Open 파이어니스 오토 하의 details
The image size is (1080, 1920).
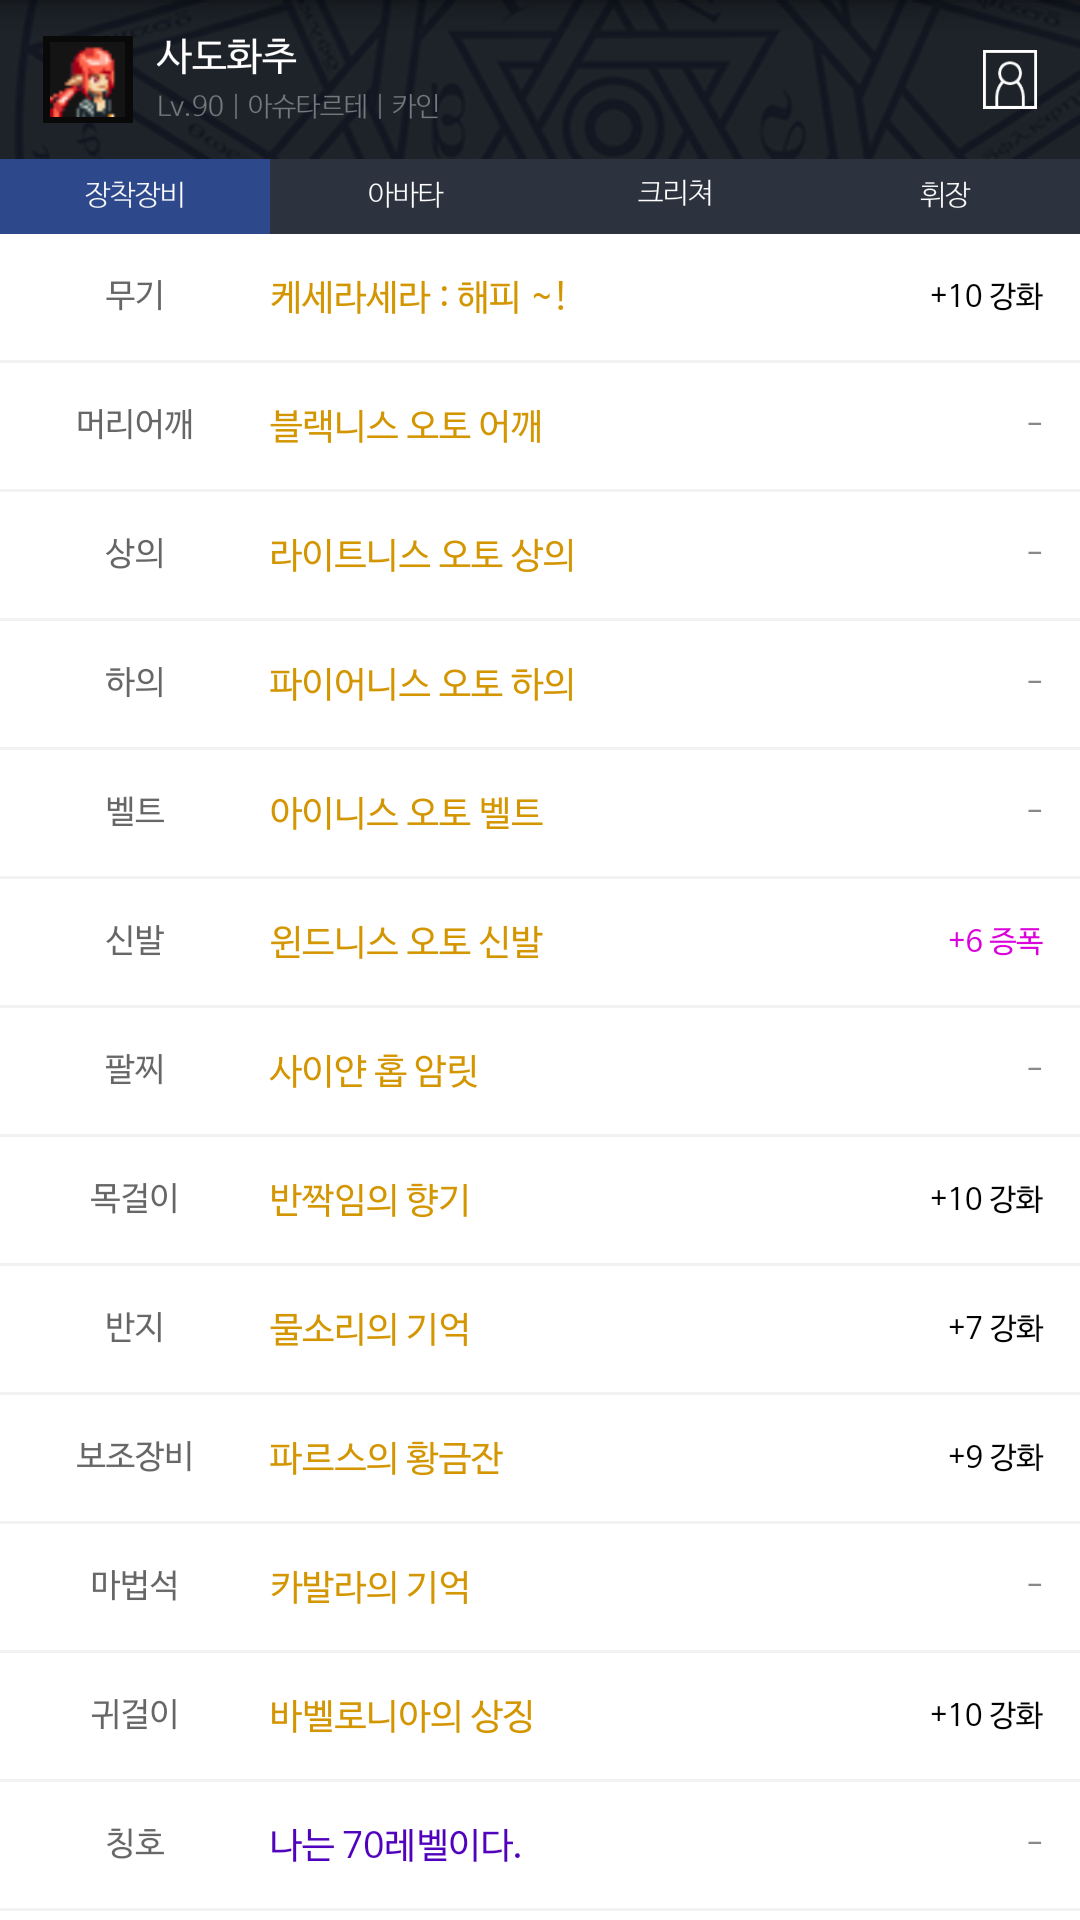point(422,684)
